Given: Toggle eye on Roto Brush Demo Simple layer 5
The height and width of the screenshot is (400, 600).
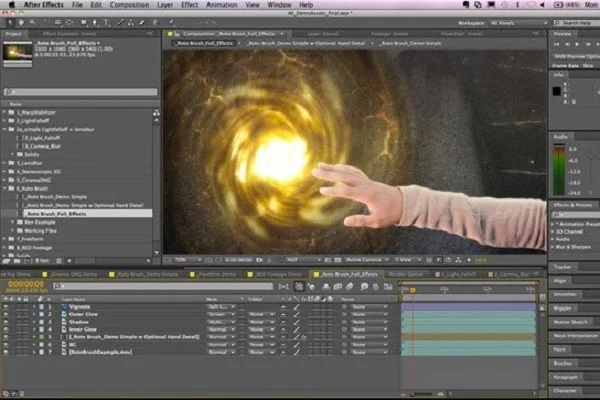Looking at the screenshot, I should [6, 337].
